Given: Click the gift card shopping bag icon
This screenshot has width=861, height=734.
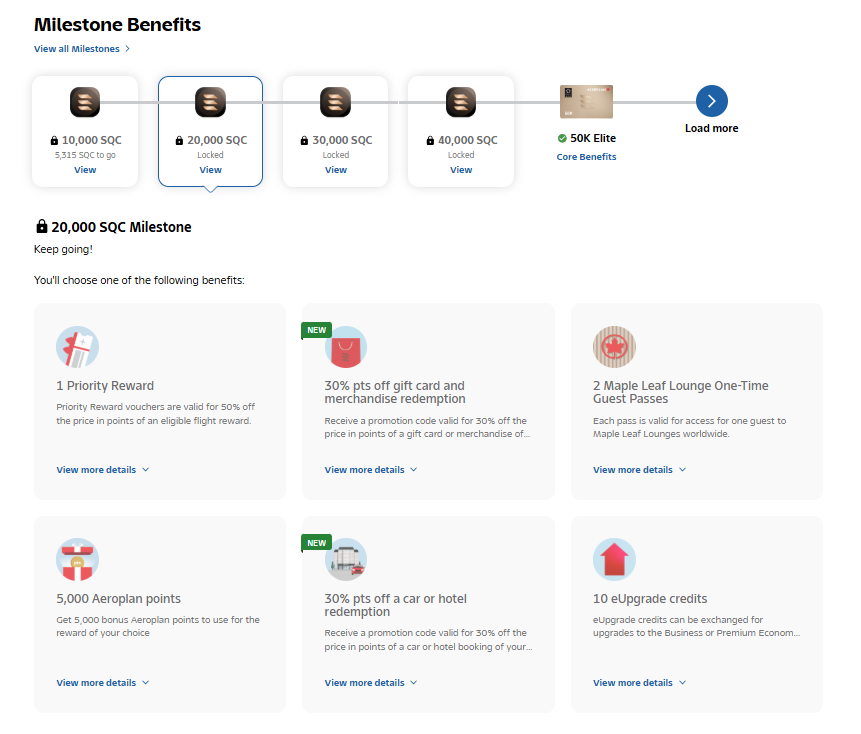Looking at the screenshot, I should tap(346, 348).
